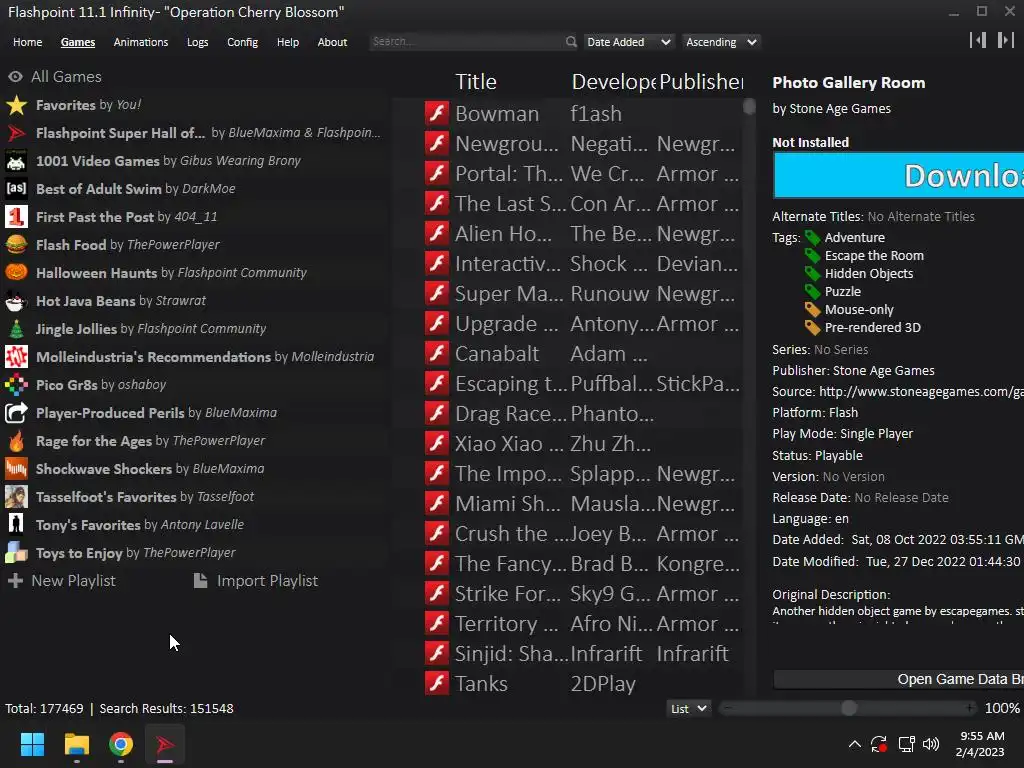This screenshot has width=1024, height=768.
Task: Click the Hot Java Beans coffee icon
Action: [16, 301]
